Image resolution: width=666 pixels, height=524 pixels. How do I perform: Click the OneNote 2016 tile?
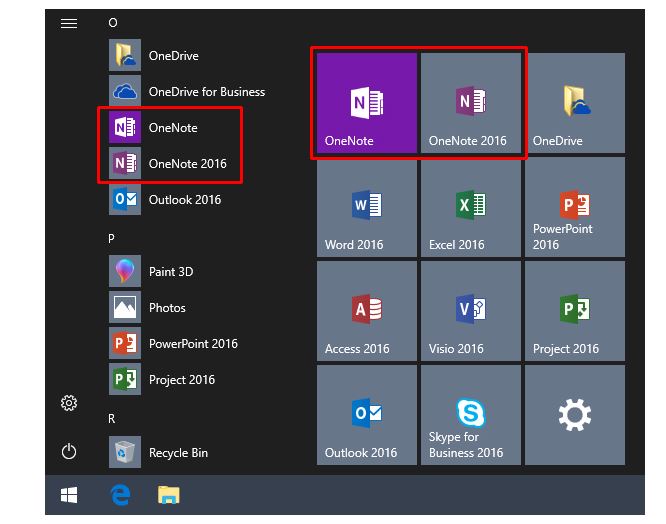coord(471,103)
